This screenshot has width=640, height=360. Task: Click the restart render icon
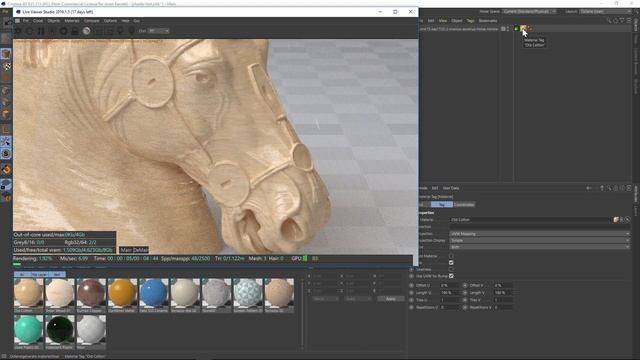pos(29,31)
